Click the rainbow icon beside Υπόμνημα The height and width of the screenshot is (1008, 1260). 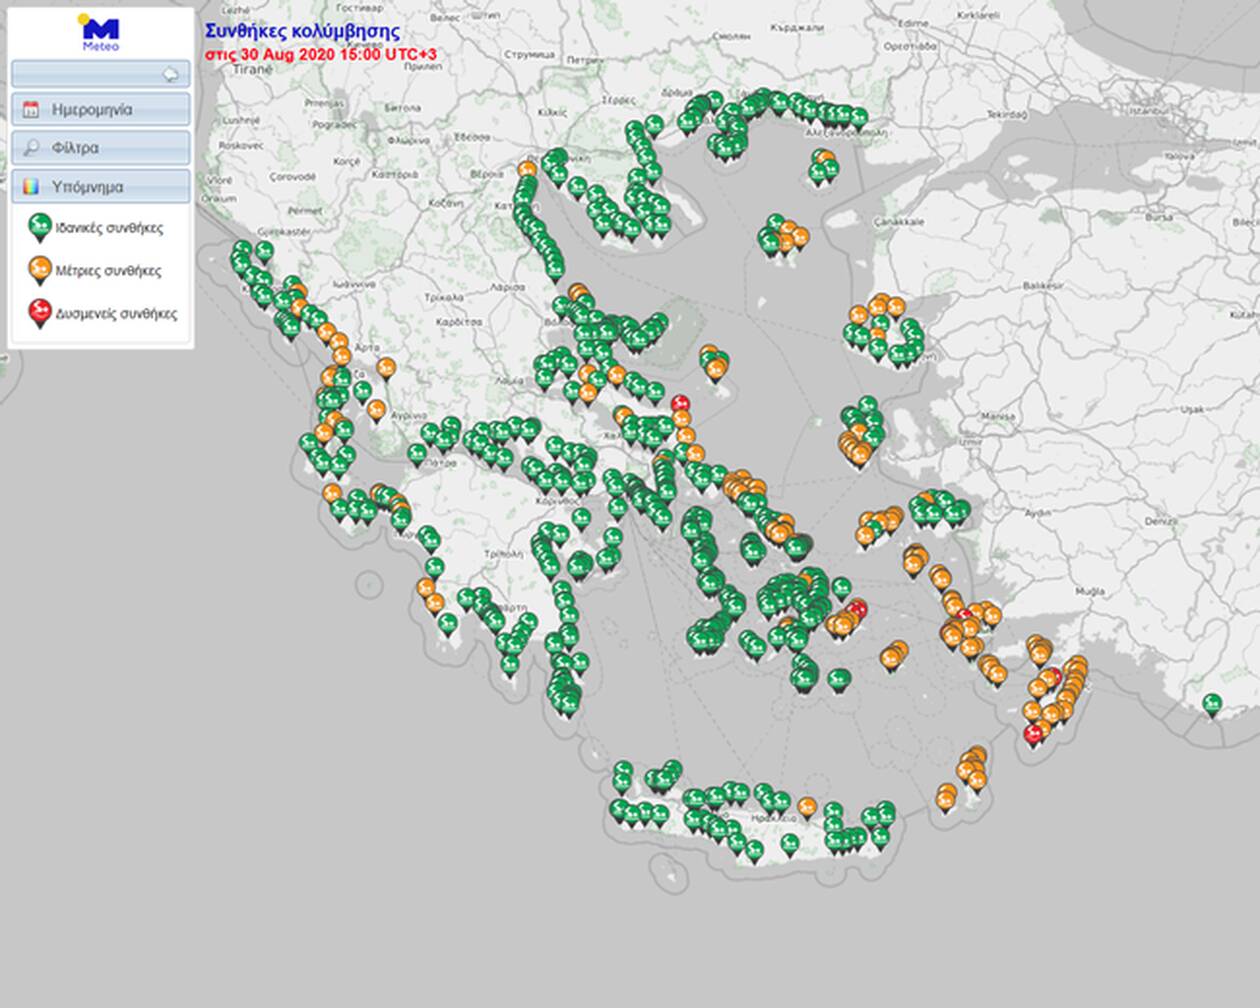tap(31, 187)
